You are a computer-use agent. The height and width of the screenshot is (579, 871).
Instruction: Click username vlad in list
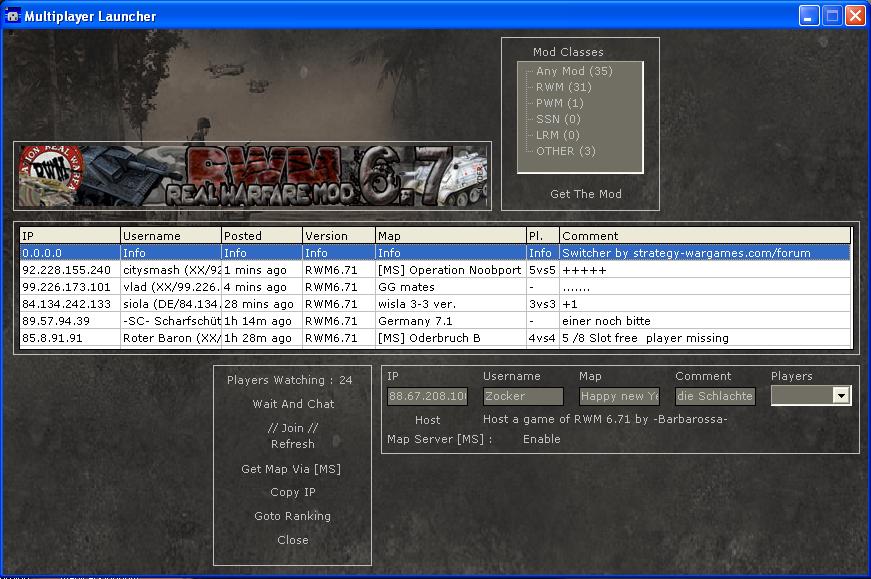click(x=171, y=287)
